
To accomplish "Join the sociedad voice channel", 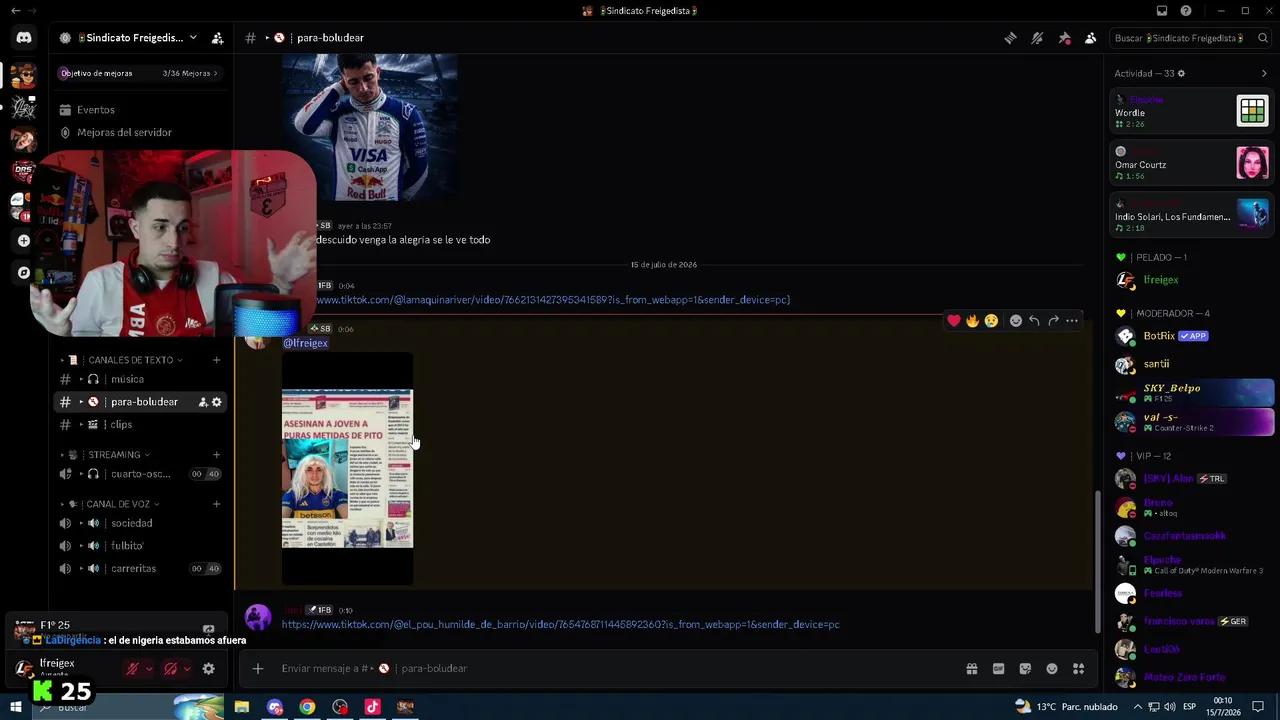I will [140, 523].
